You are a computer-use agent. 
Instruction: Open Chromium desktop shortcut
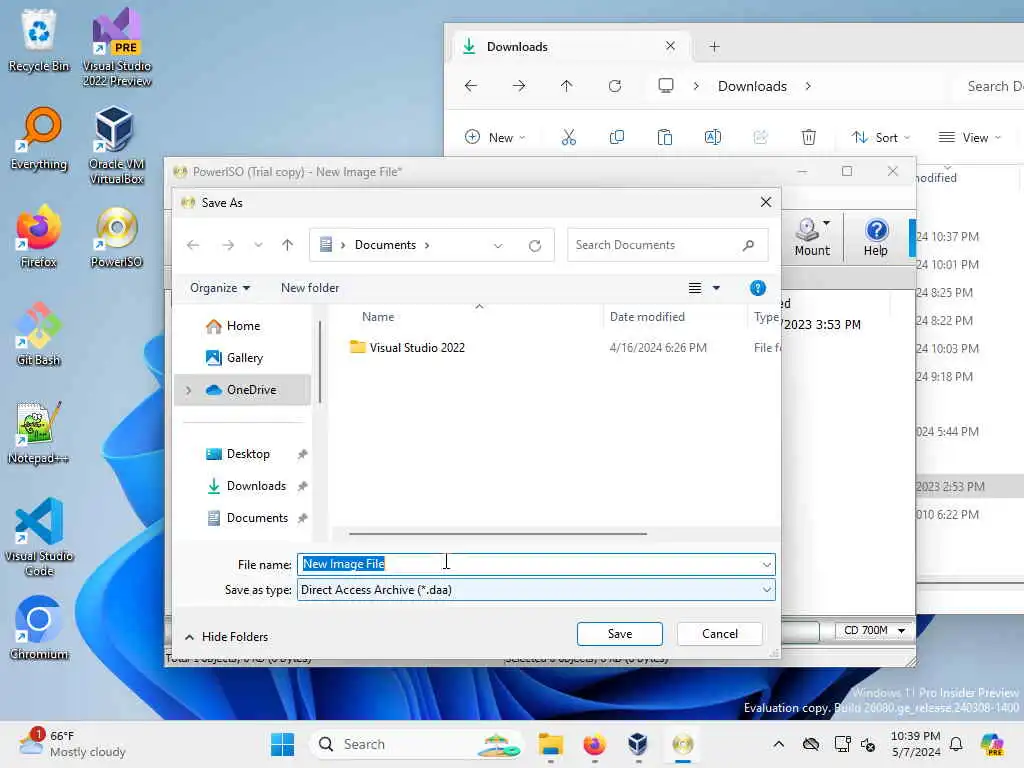click(39, 628)
